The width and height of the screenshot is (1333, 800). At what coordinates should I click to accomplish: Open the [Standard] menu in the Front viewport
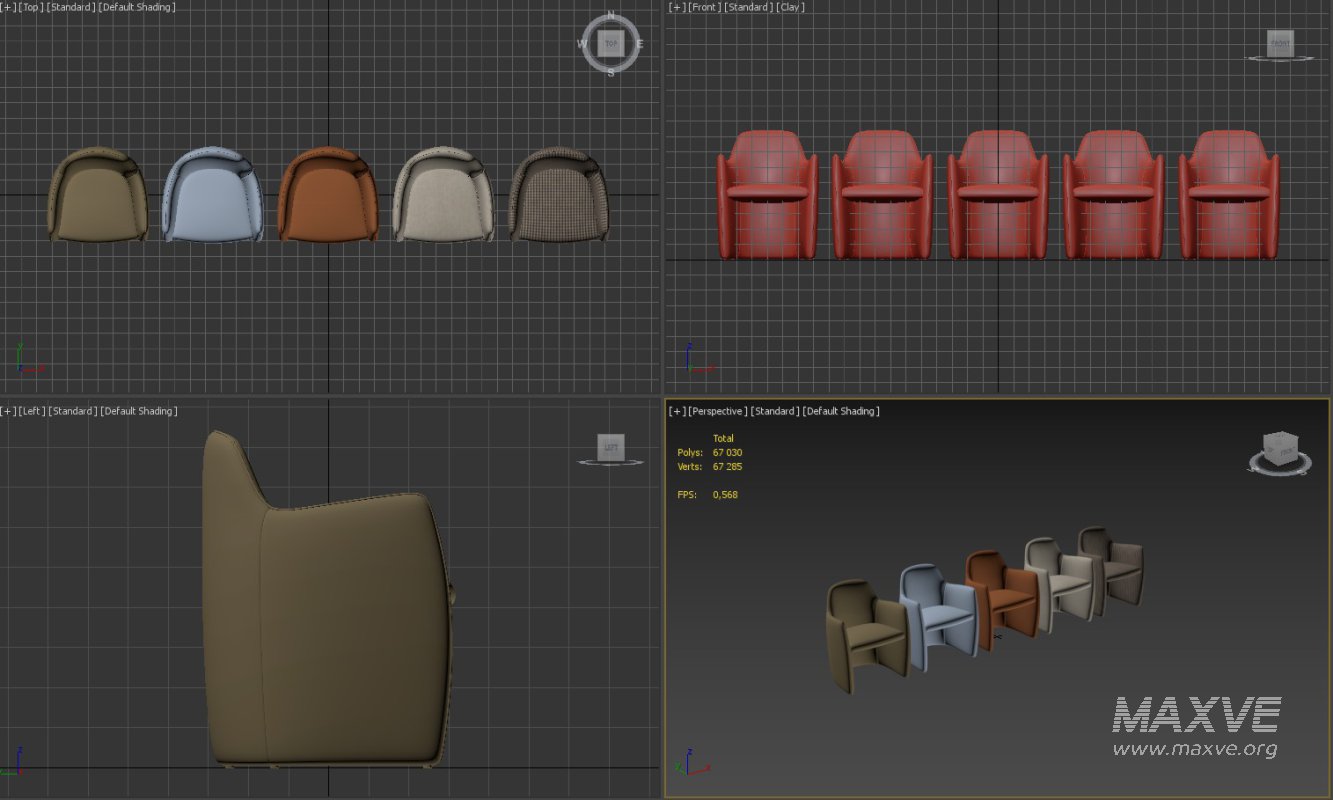748,7
